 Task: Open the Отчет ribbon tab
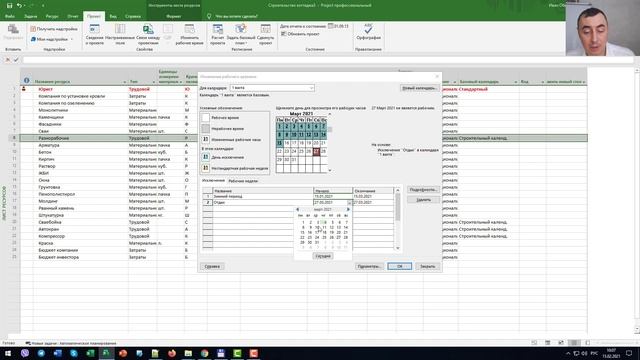[73, 16]
